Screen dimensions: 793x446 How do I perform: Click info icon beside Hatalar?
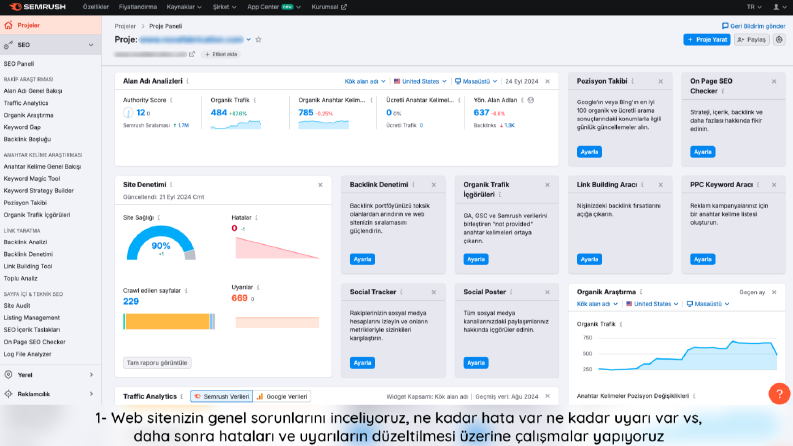pyautogui.click(x=256, y=217)
